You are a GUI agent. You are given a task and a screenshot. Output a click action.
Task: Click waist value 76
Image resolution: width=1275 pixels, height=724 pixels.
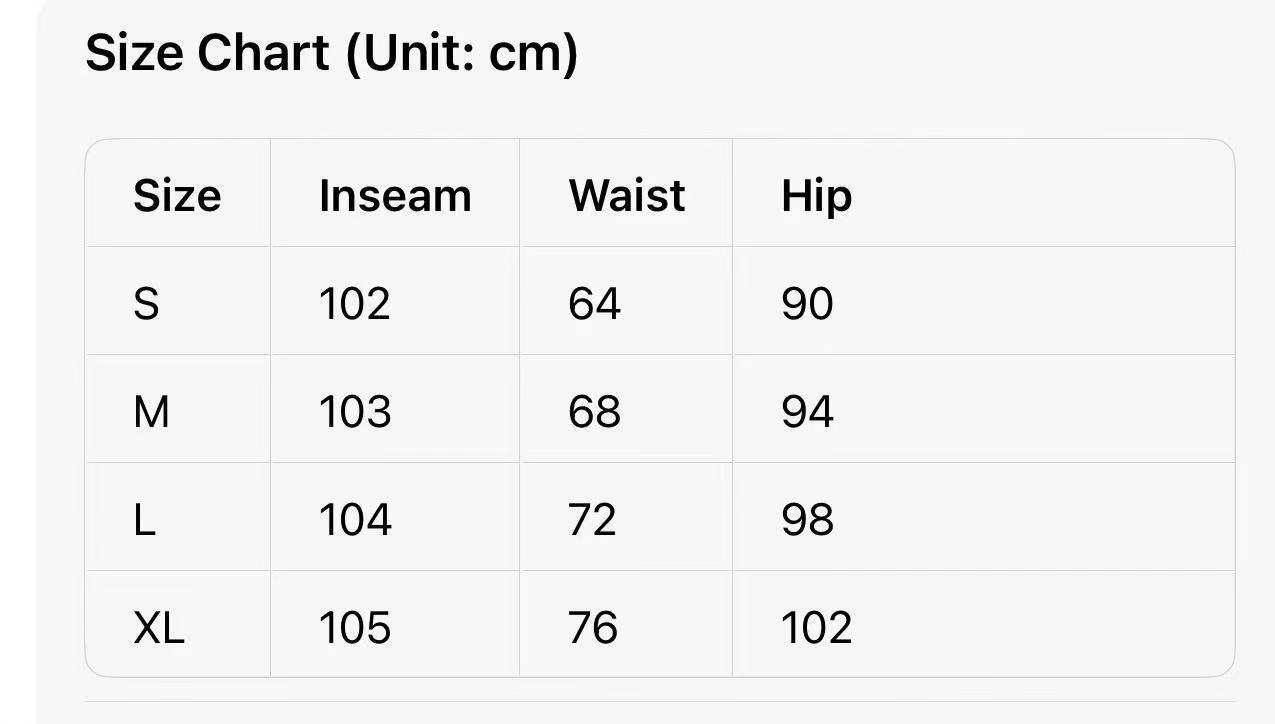(x=593, y=627)
